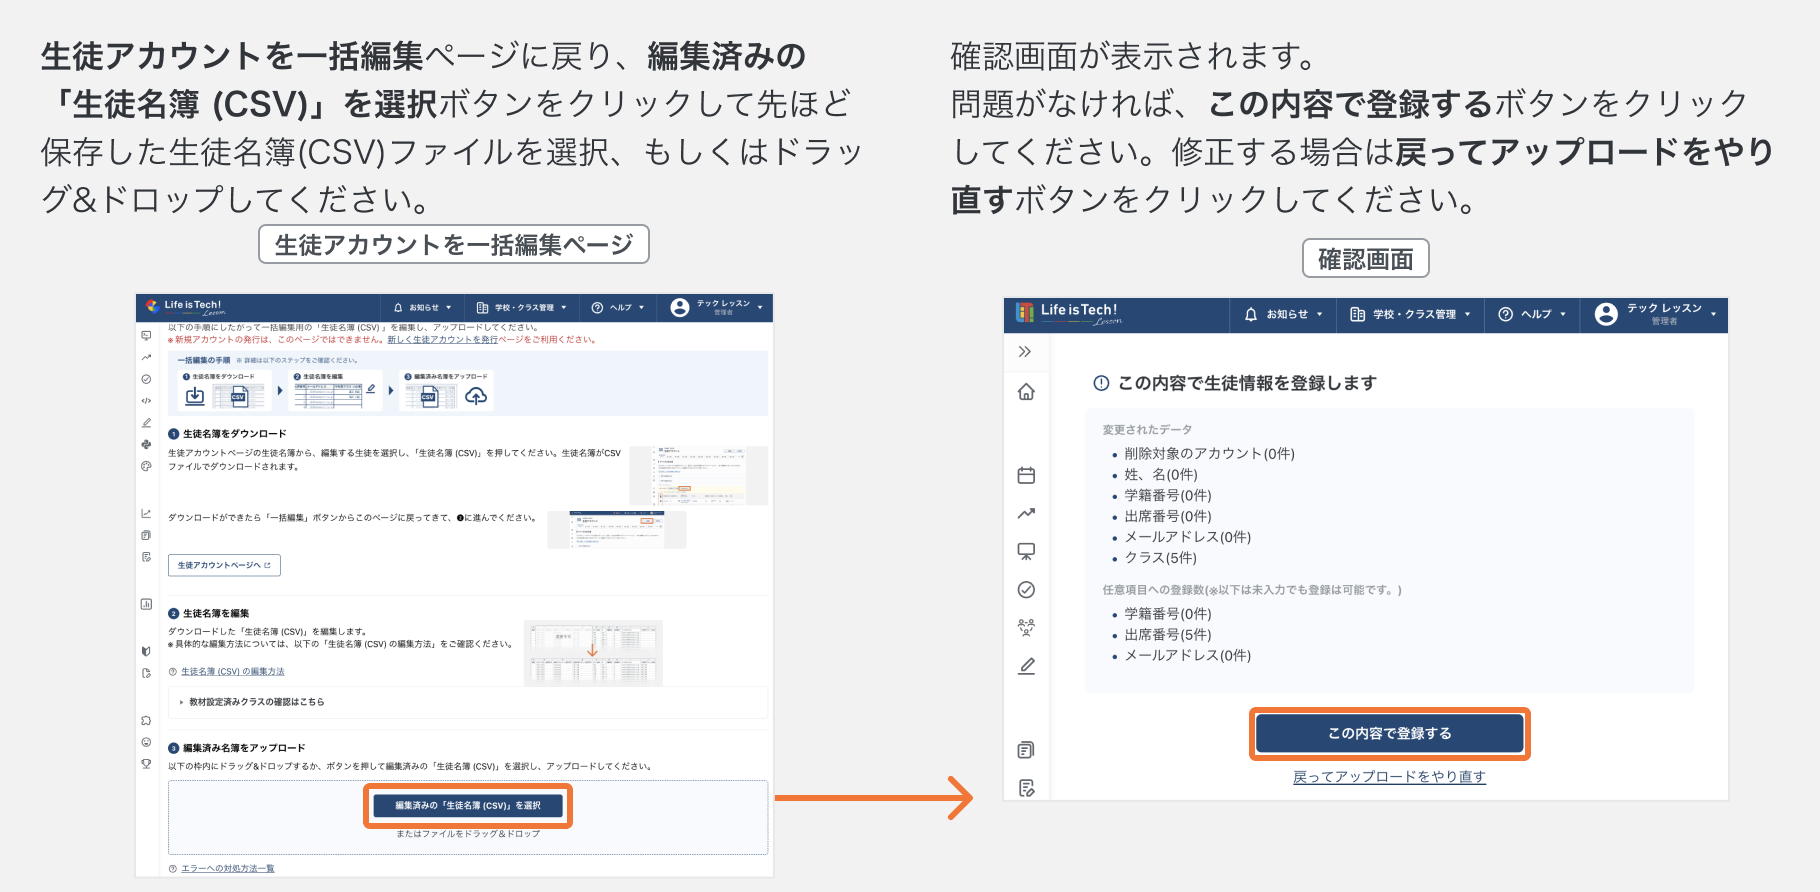Click the trending arrow icon in right sidebar
Viewport: 1820px width, 892px height.
pos(1026,513)
